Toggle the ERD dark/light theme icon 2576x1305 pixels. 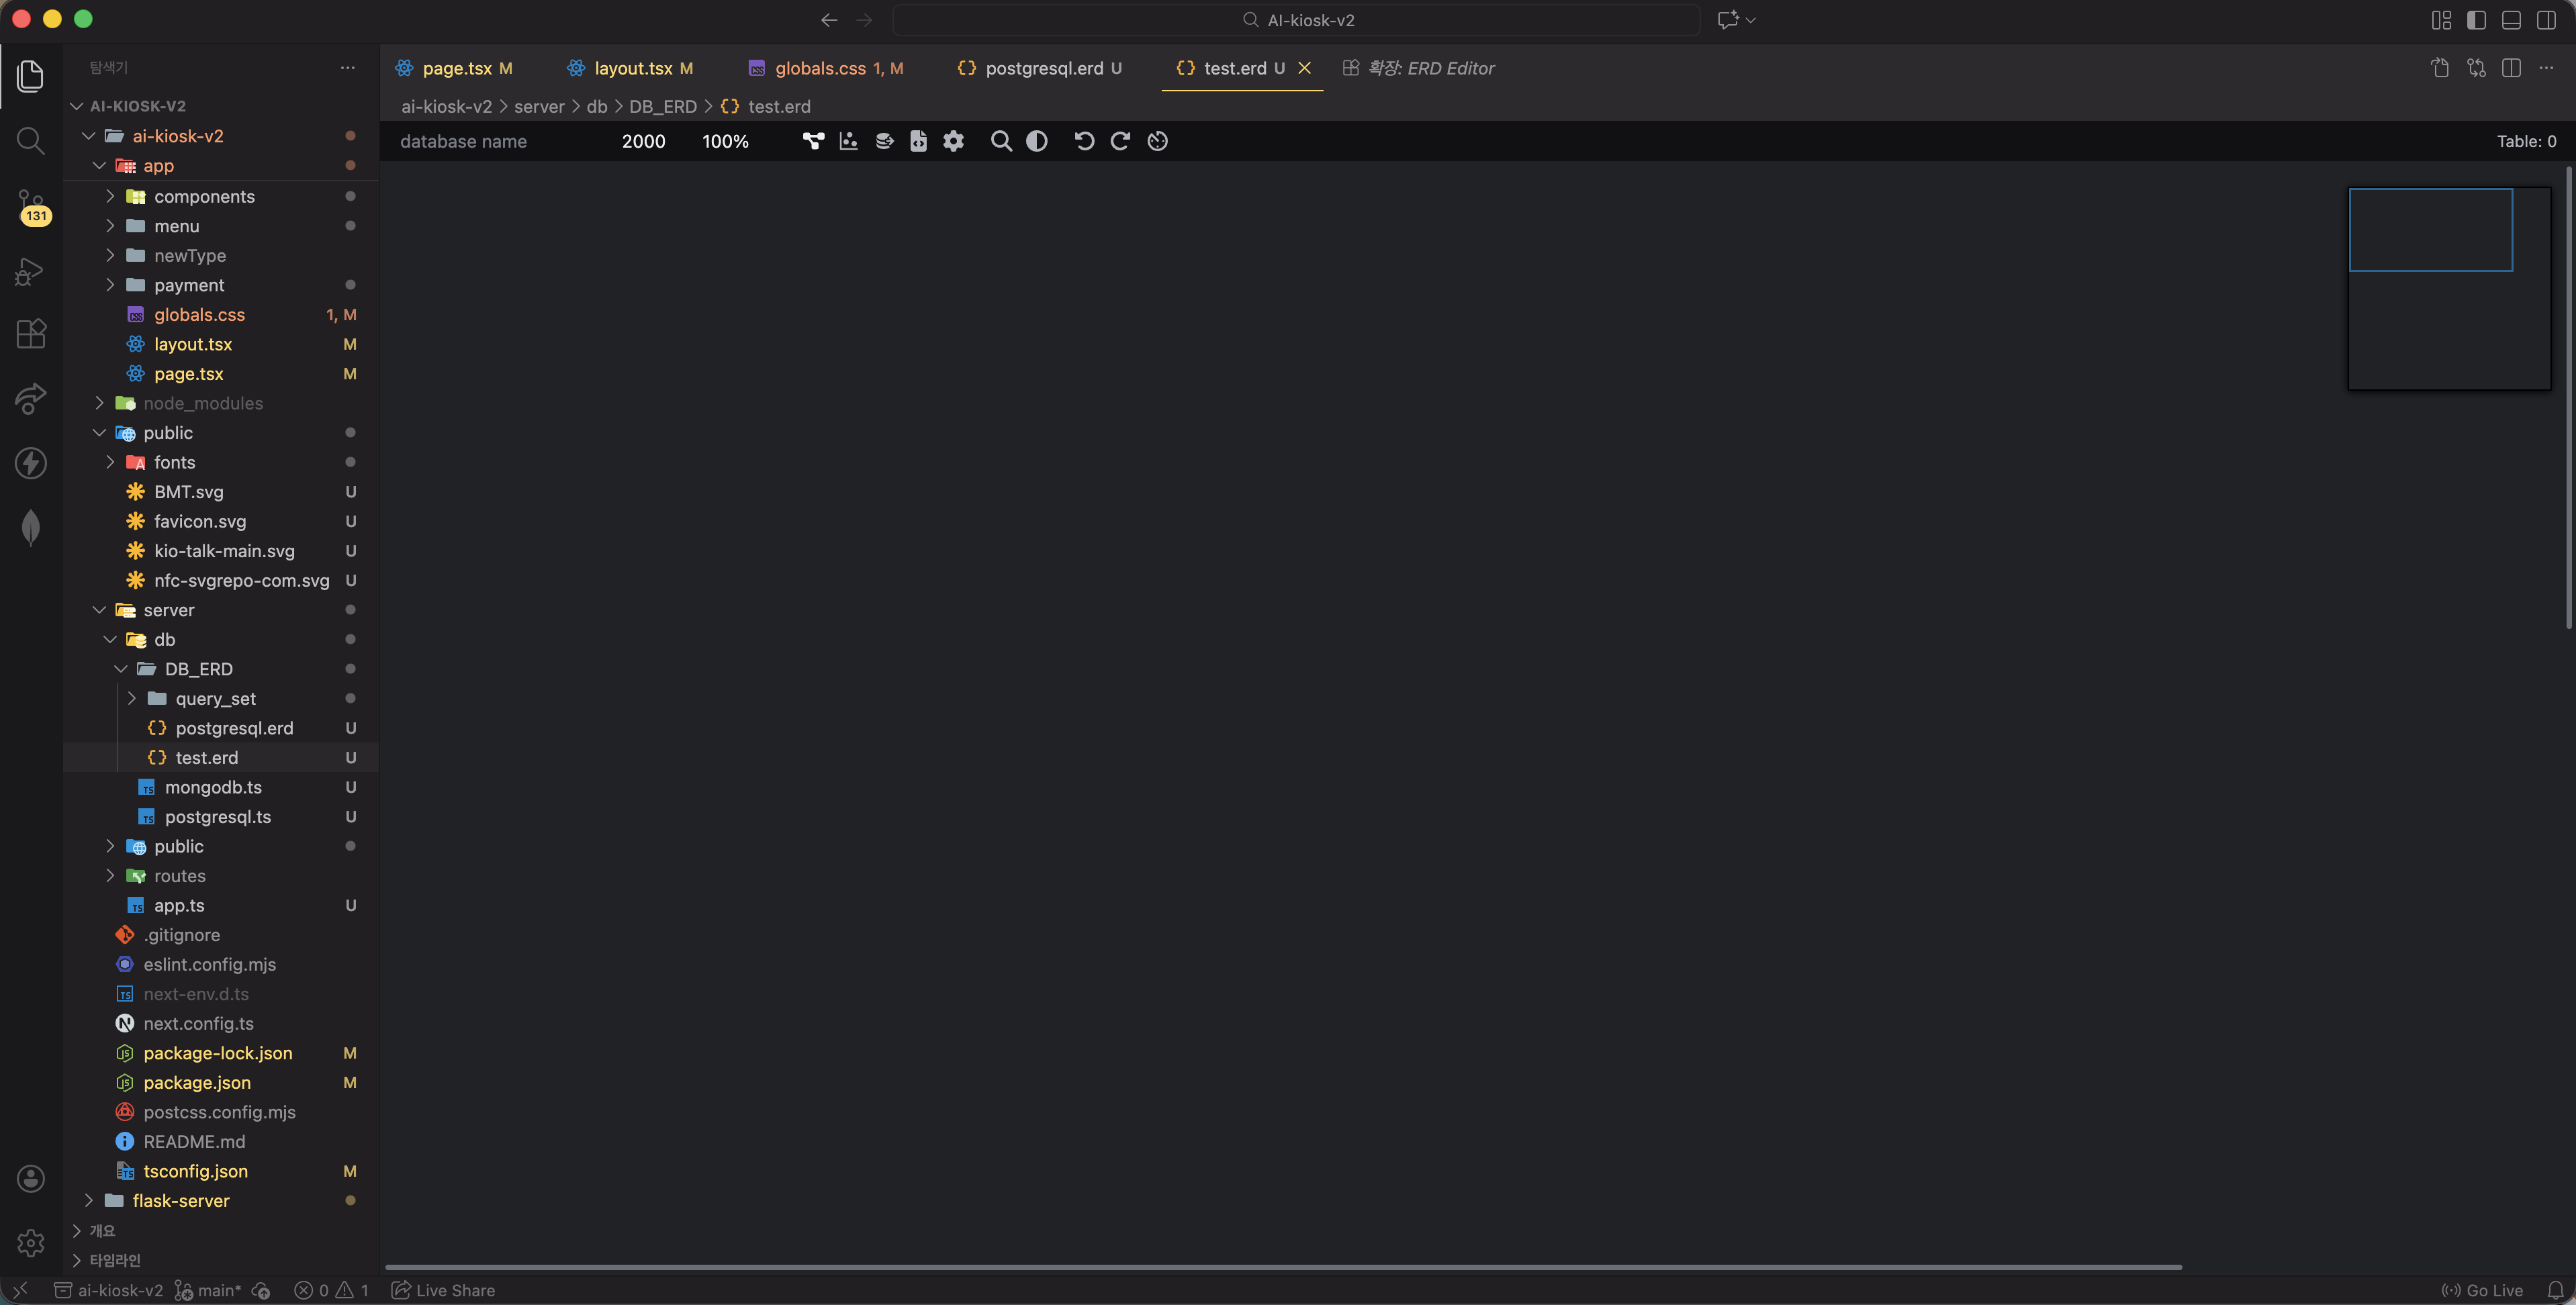click(1036, 141)
